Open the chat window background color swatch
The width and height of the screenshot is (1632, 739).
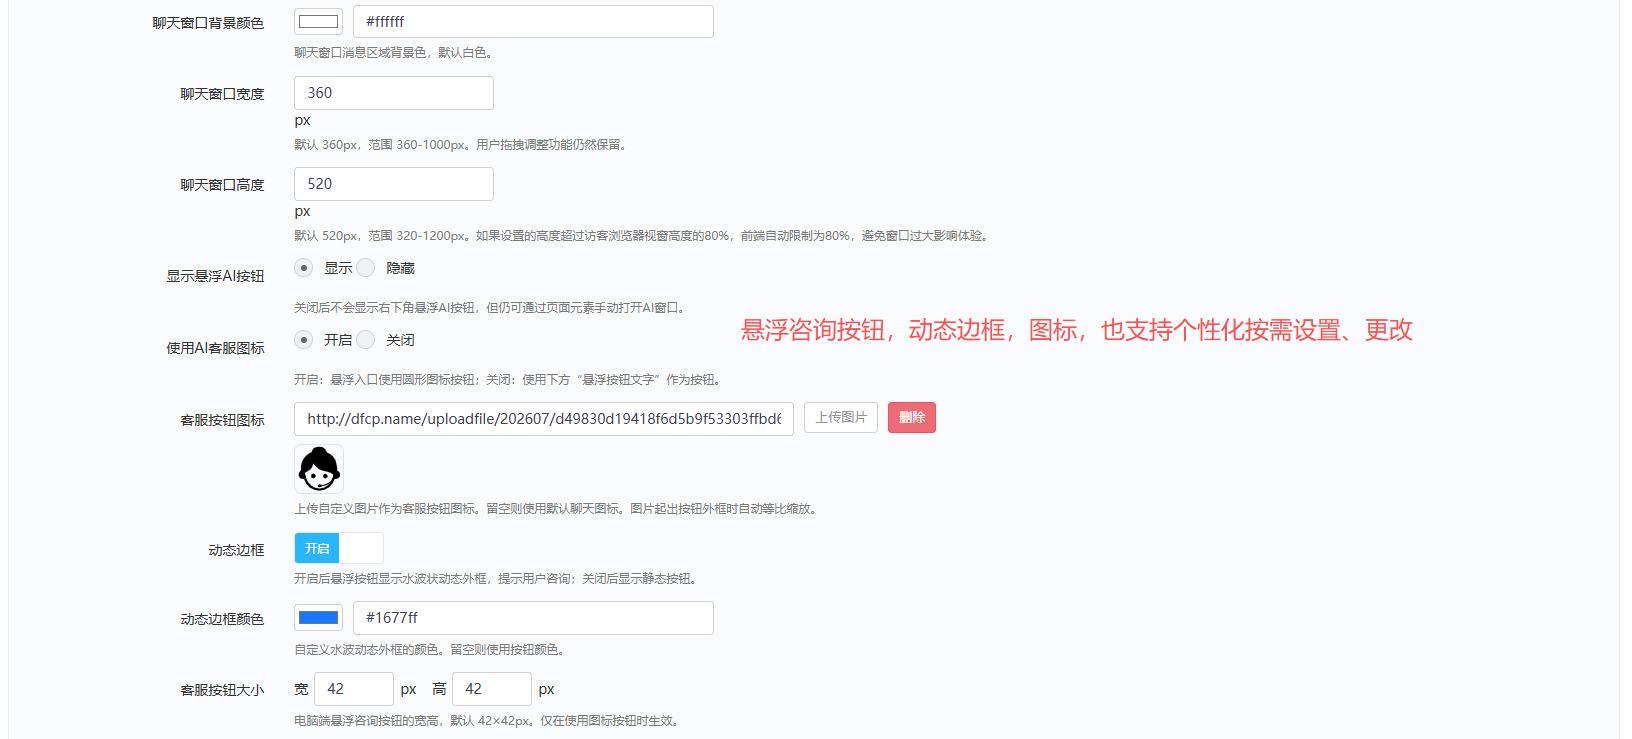coord(319,22)
